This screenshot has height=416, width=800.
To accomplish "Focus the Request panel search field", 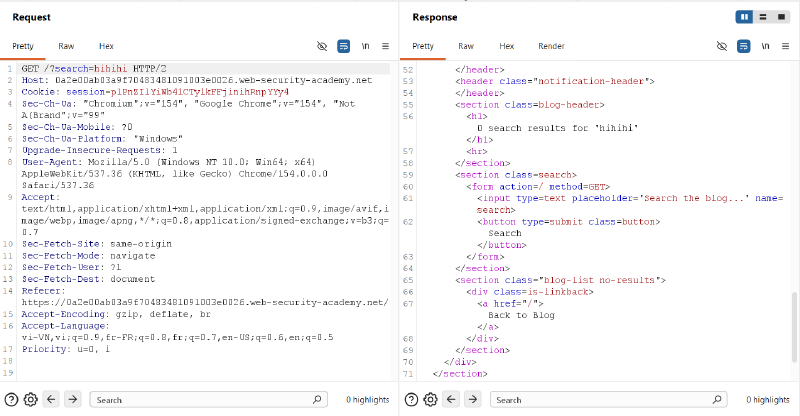I will [x=208, y=400].
